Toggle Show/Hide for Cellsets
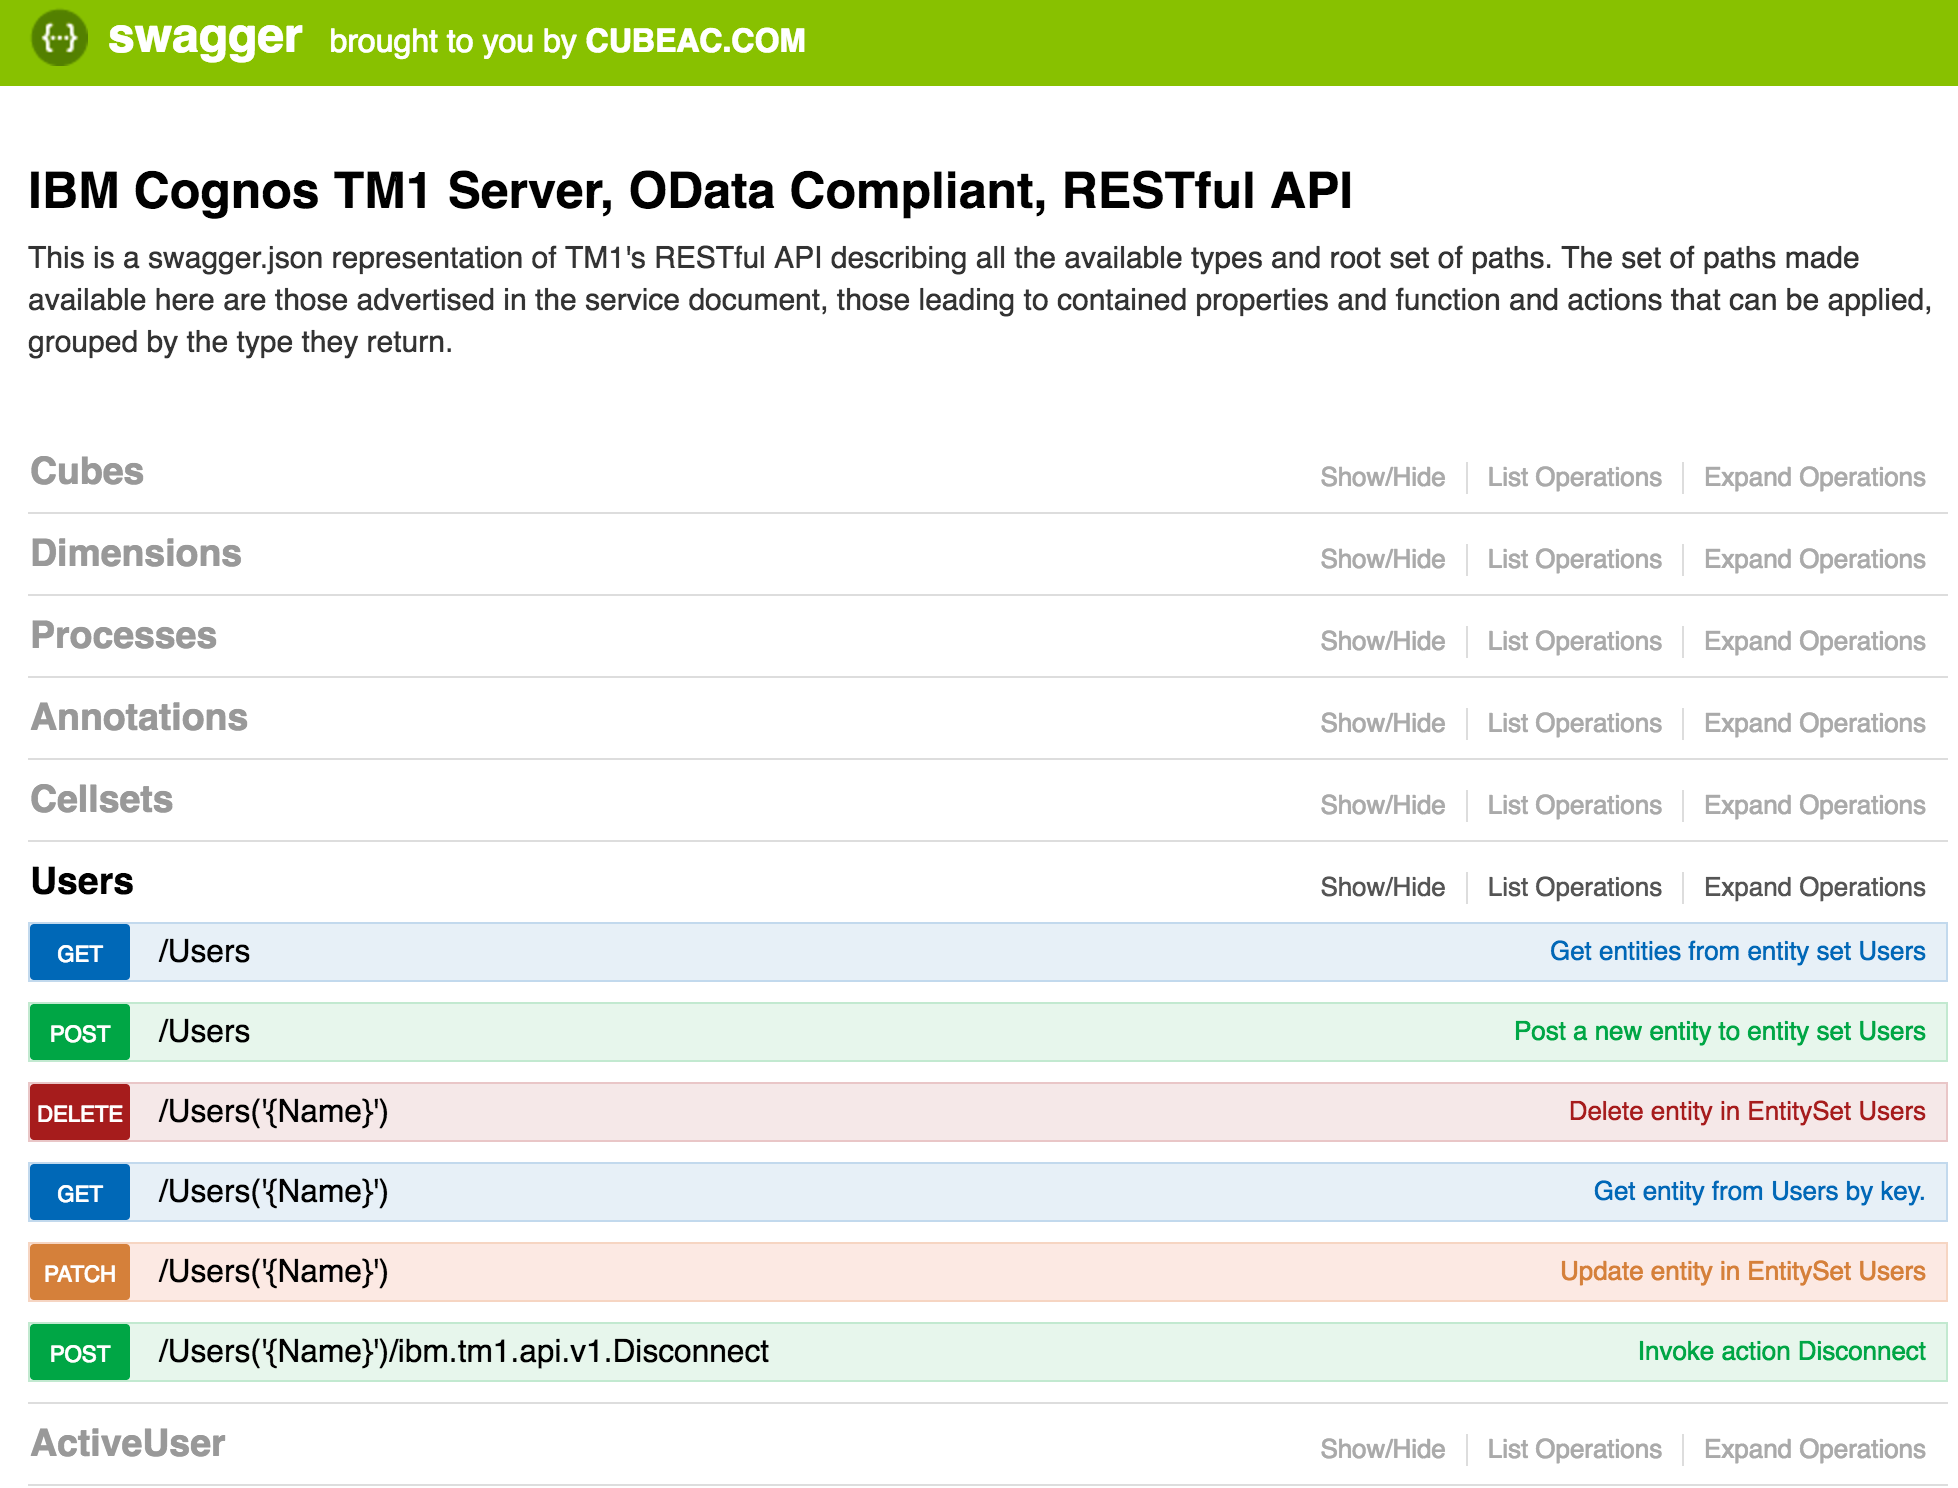 click(1382, 805)
